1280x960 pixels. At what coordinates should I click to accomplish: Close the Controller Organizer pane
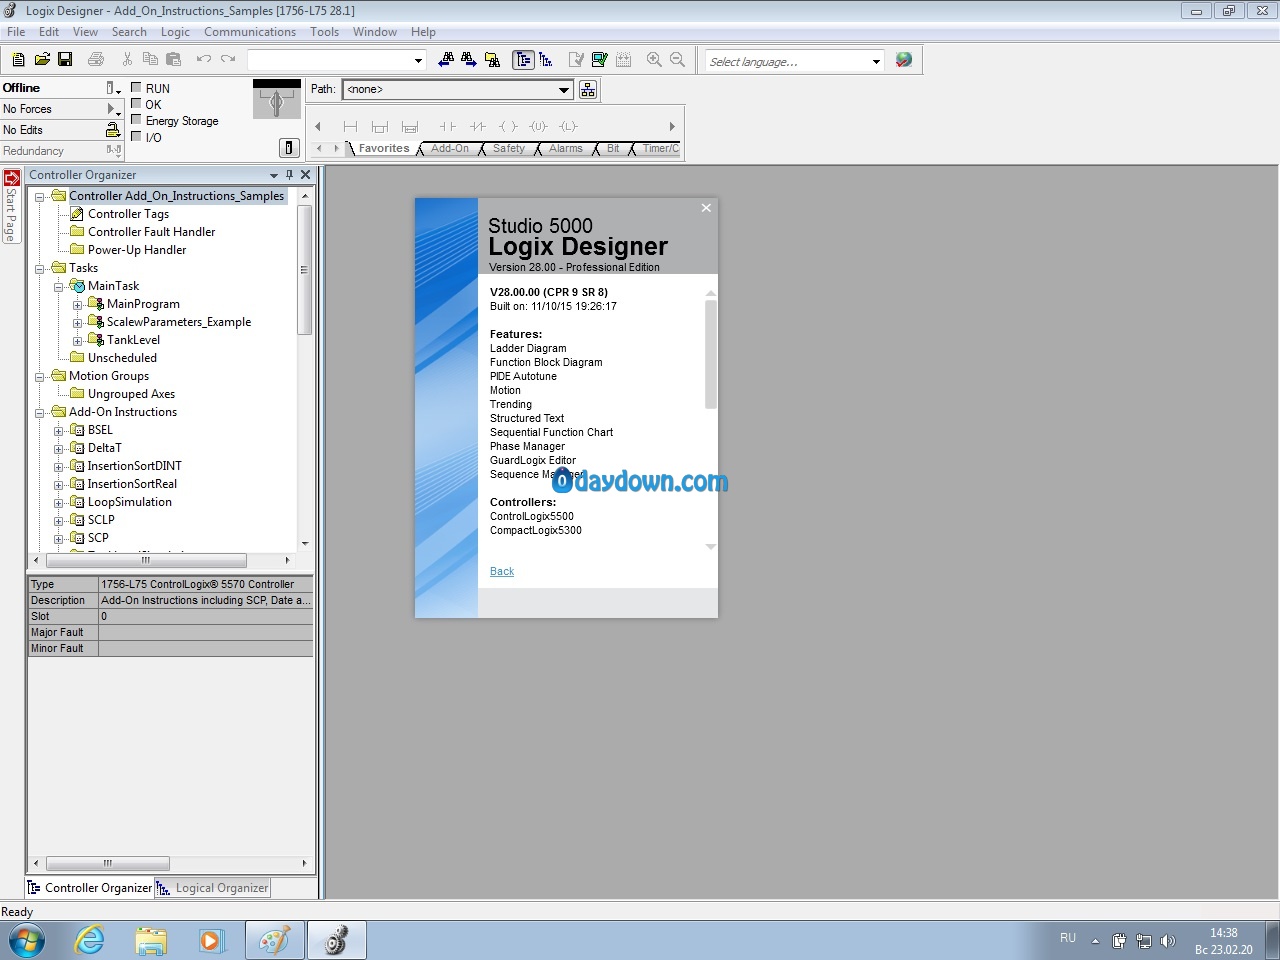pos(306,175)
